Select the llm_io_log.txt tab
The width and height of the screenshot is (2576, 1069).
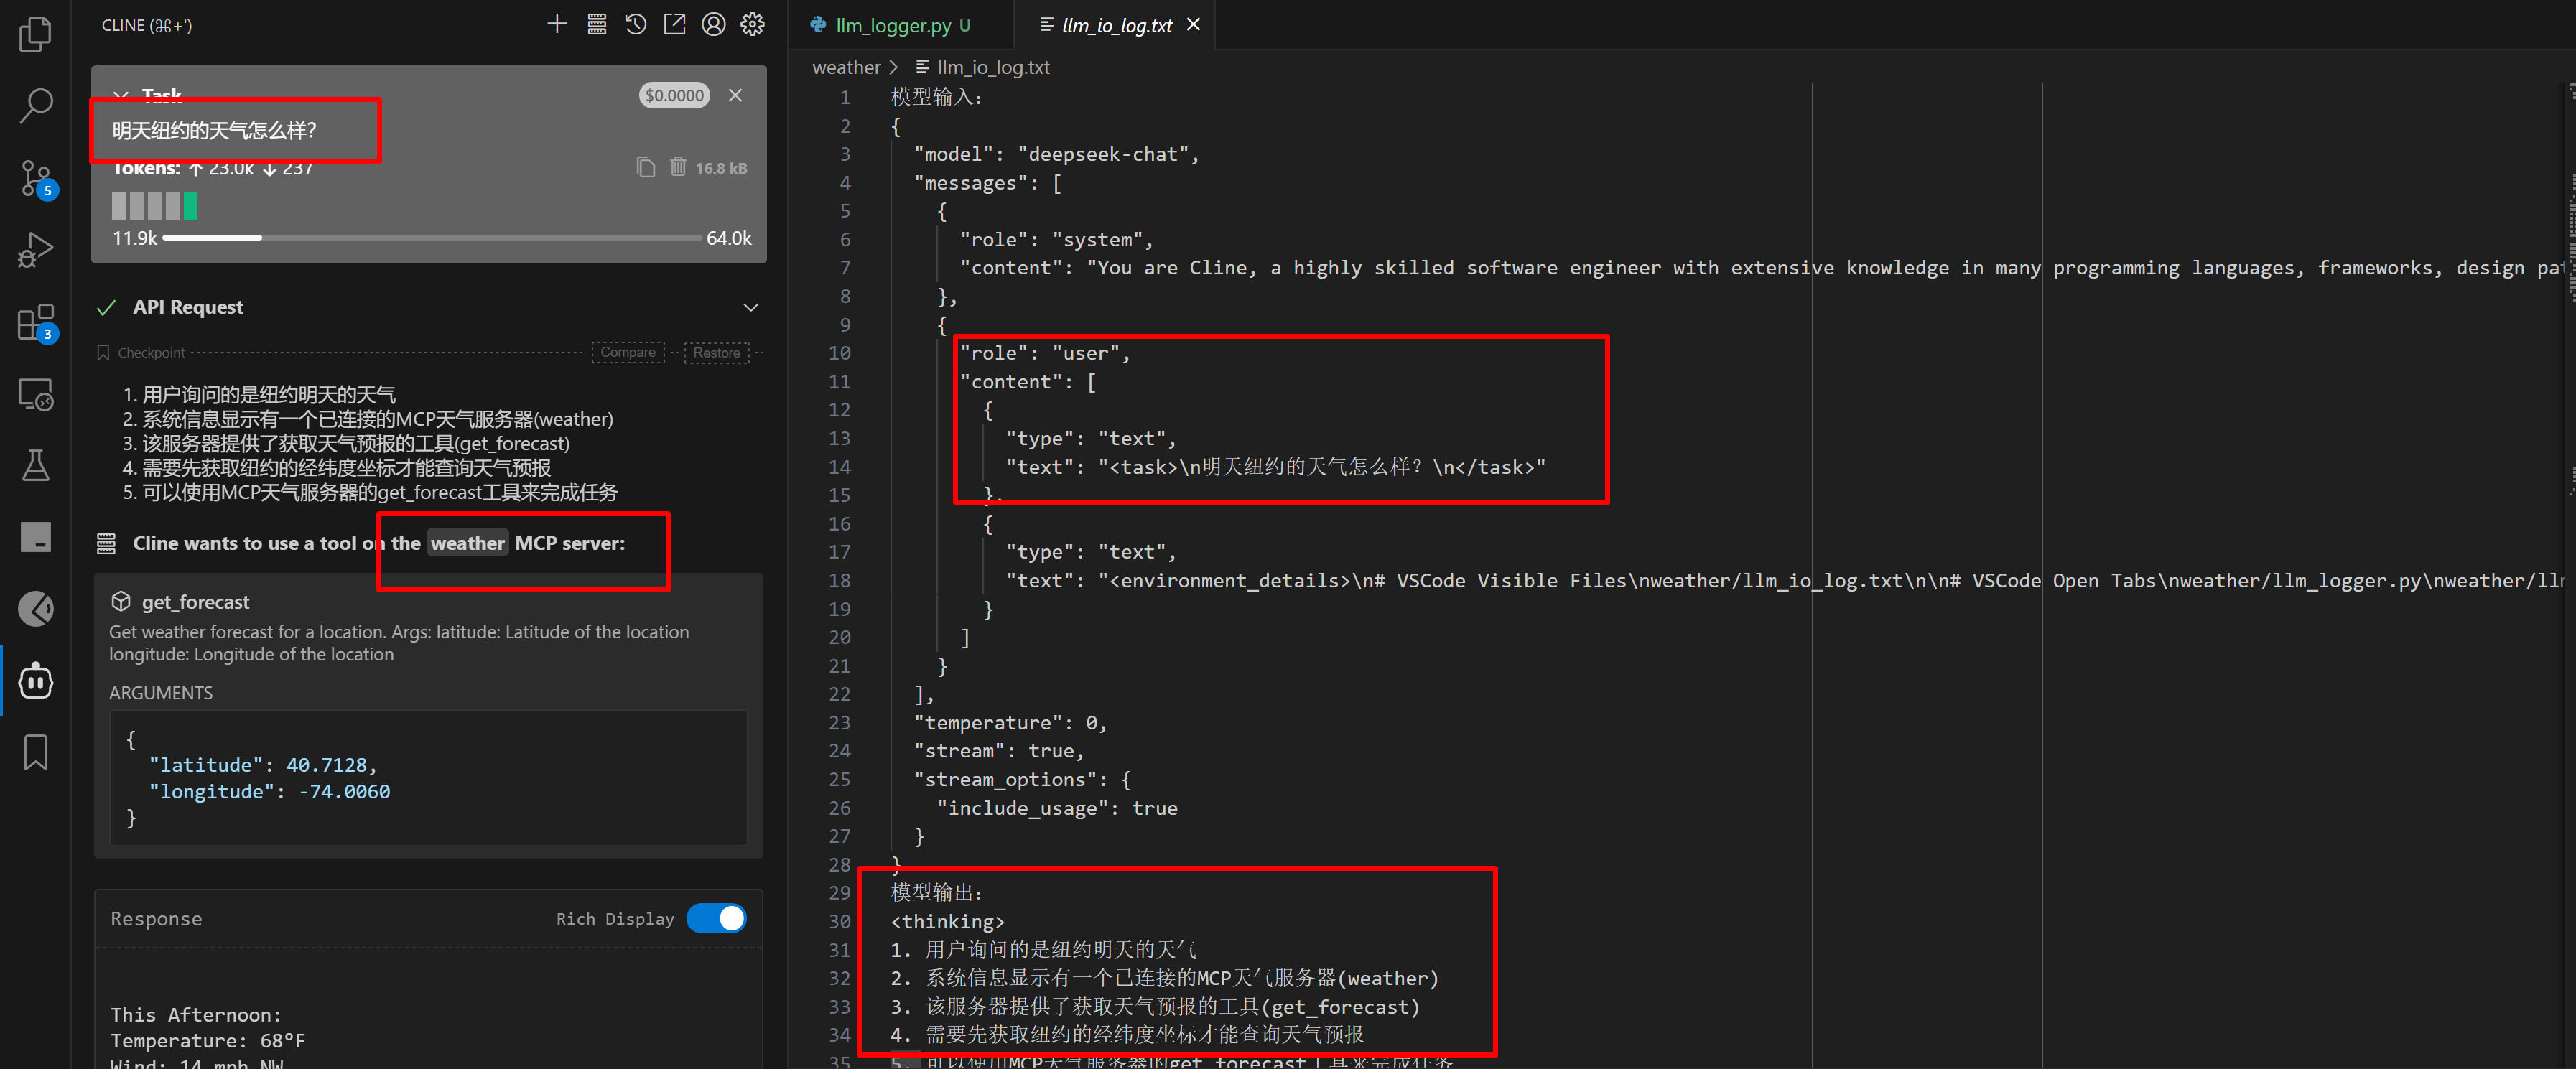pos(1116,25)
